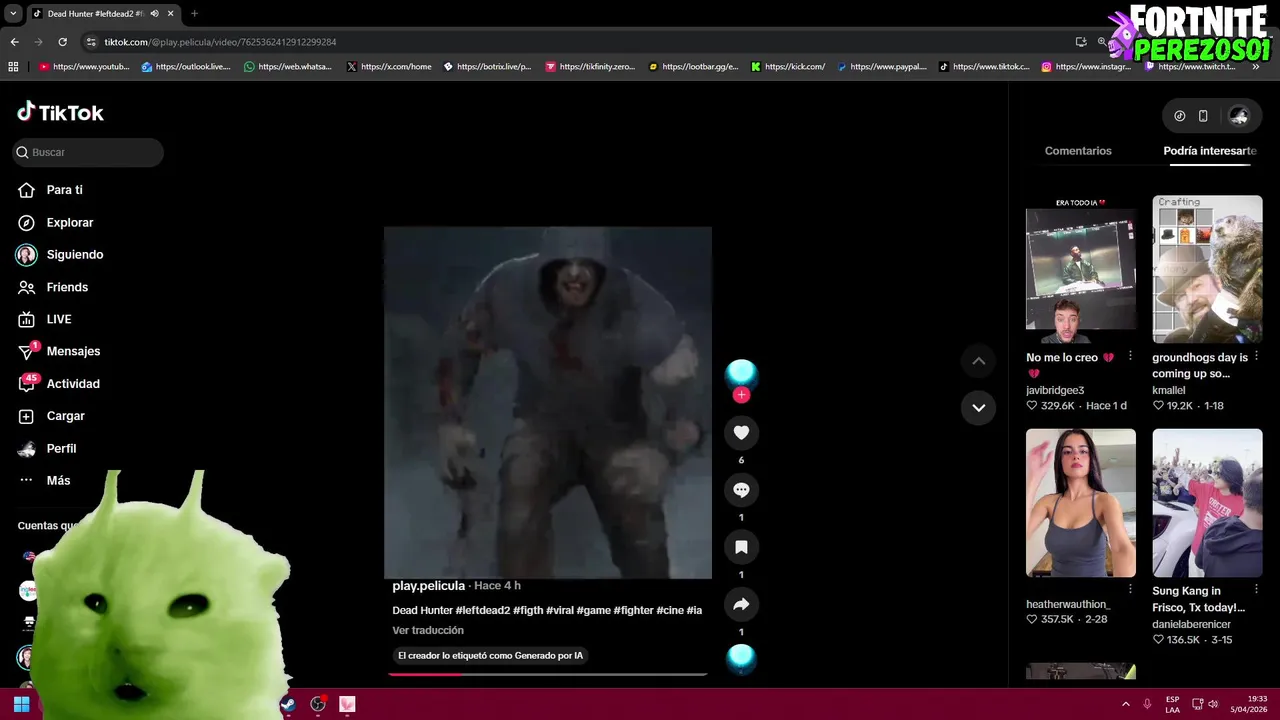Open the sound disc below share
The image size is (1280, 720).
coord(741,658)
